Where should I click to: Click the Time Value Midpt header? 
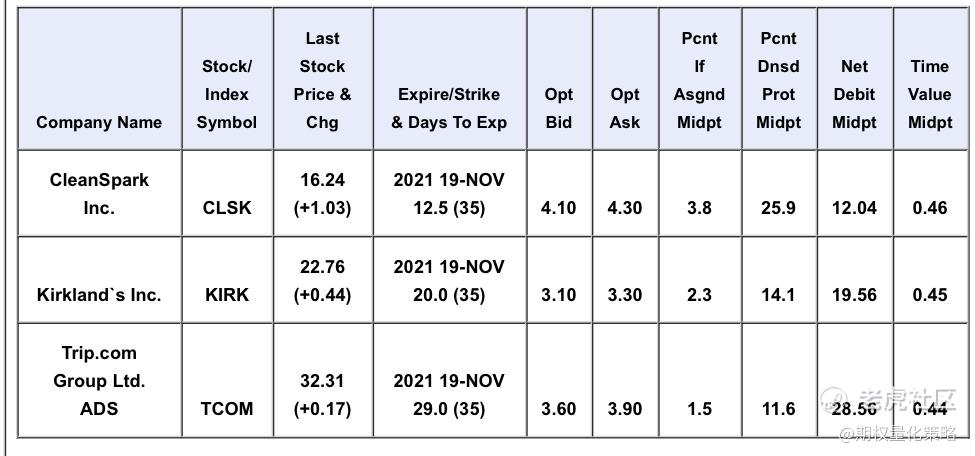[930, 95]
